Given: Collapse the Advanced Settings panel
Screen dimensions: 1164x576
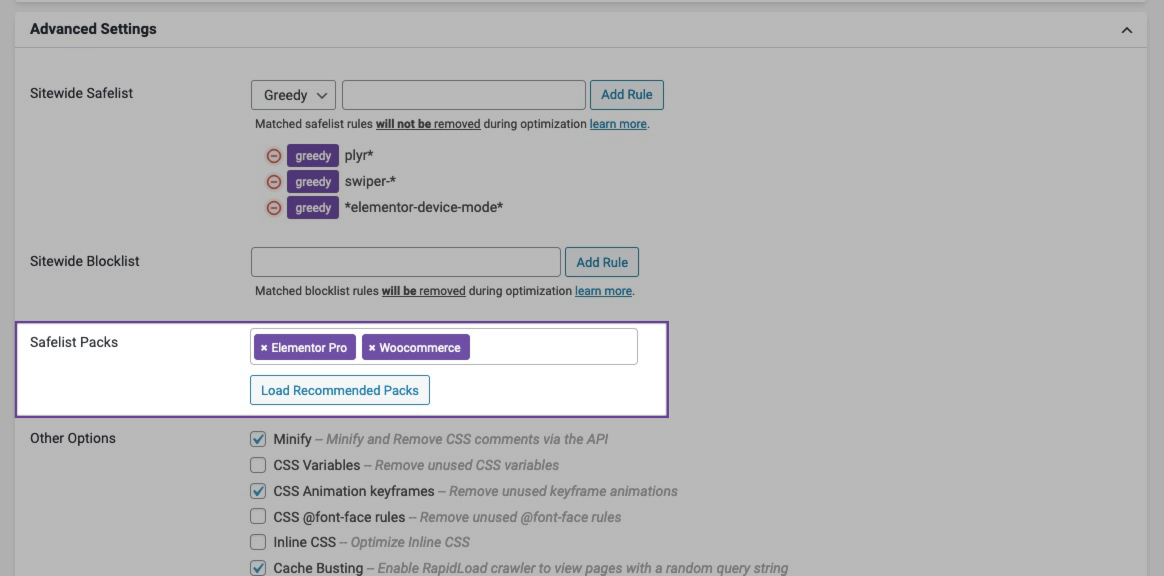Looking at the screenshot, I should tap(1127, 30).
